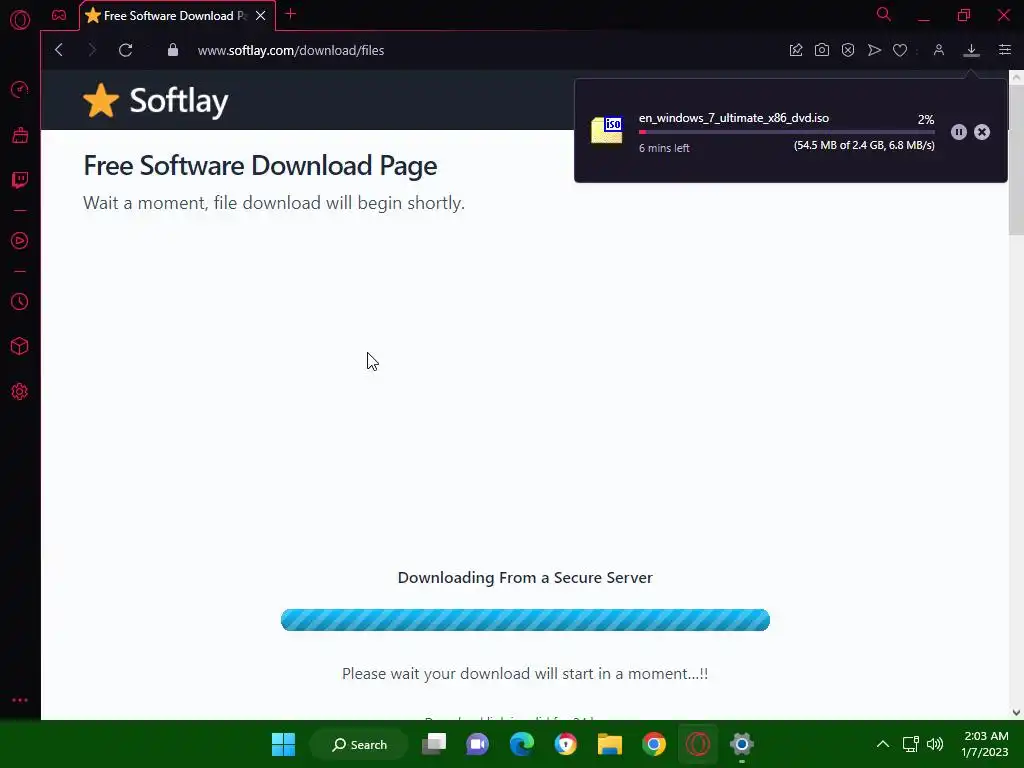Open Easy Setup menu icon
Viewport: 1024px width, 768px height.
[x=1004, y=50]
